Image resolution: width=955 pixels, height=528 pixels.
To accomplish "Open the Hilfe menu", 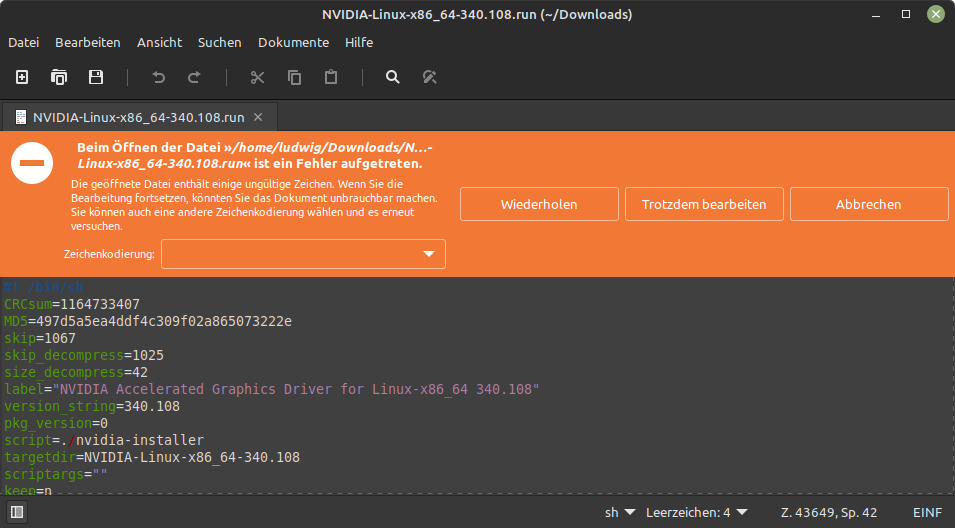I will (359, 43).
